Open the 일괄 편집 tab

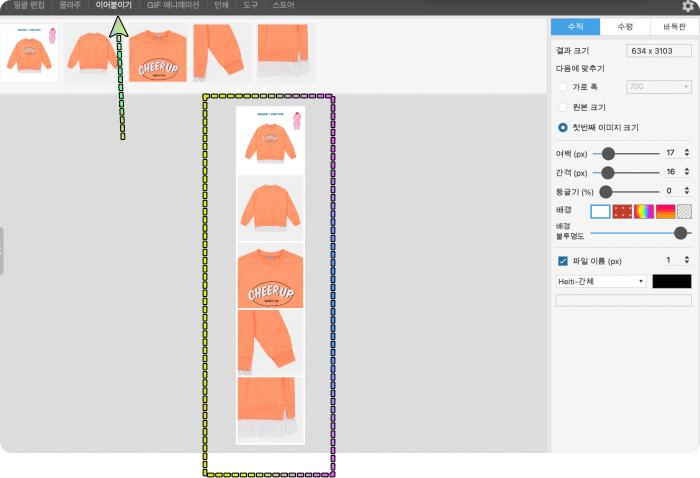coord(29,5)
